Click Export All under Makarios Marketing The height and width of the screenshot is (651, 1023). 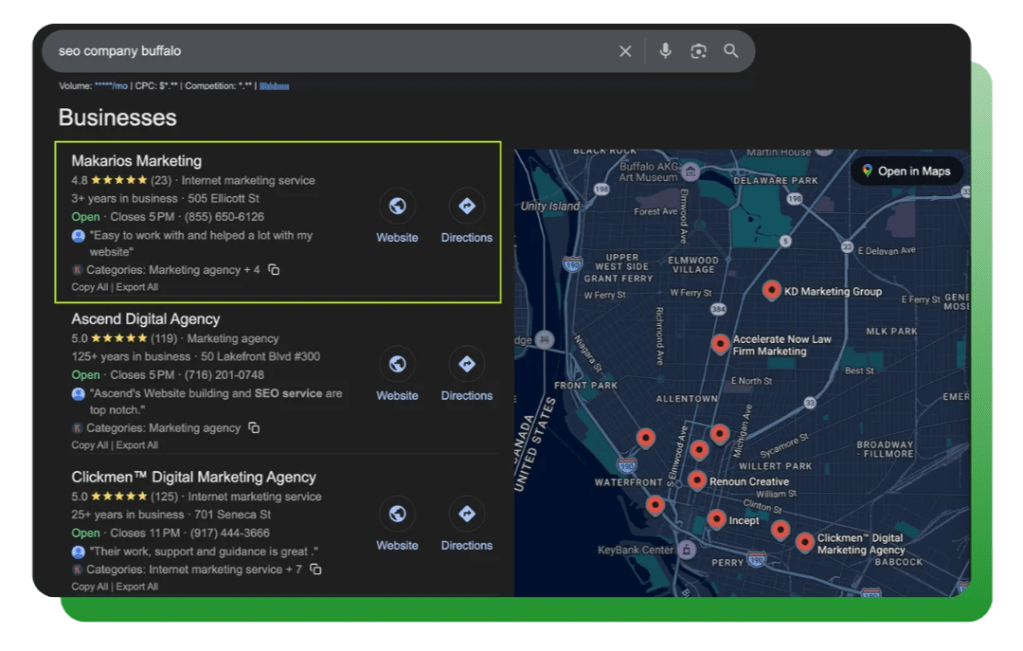[137, 287]
